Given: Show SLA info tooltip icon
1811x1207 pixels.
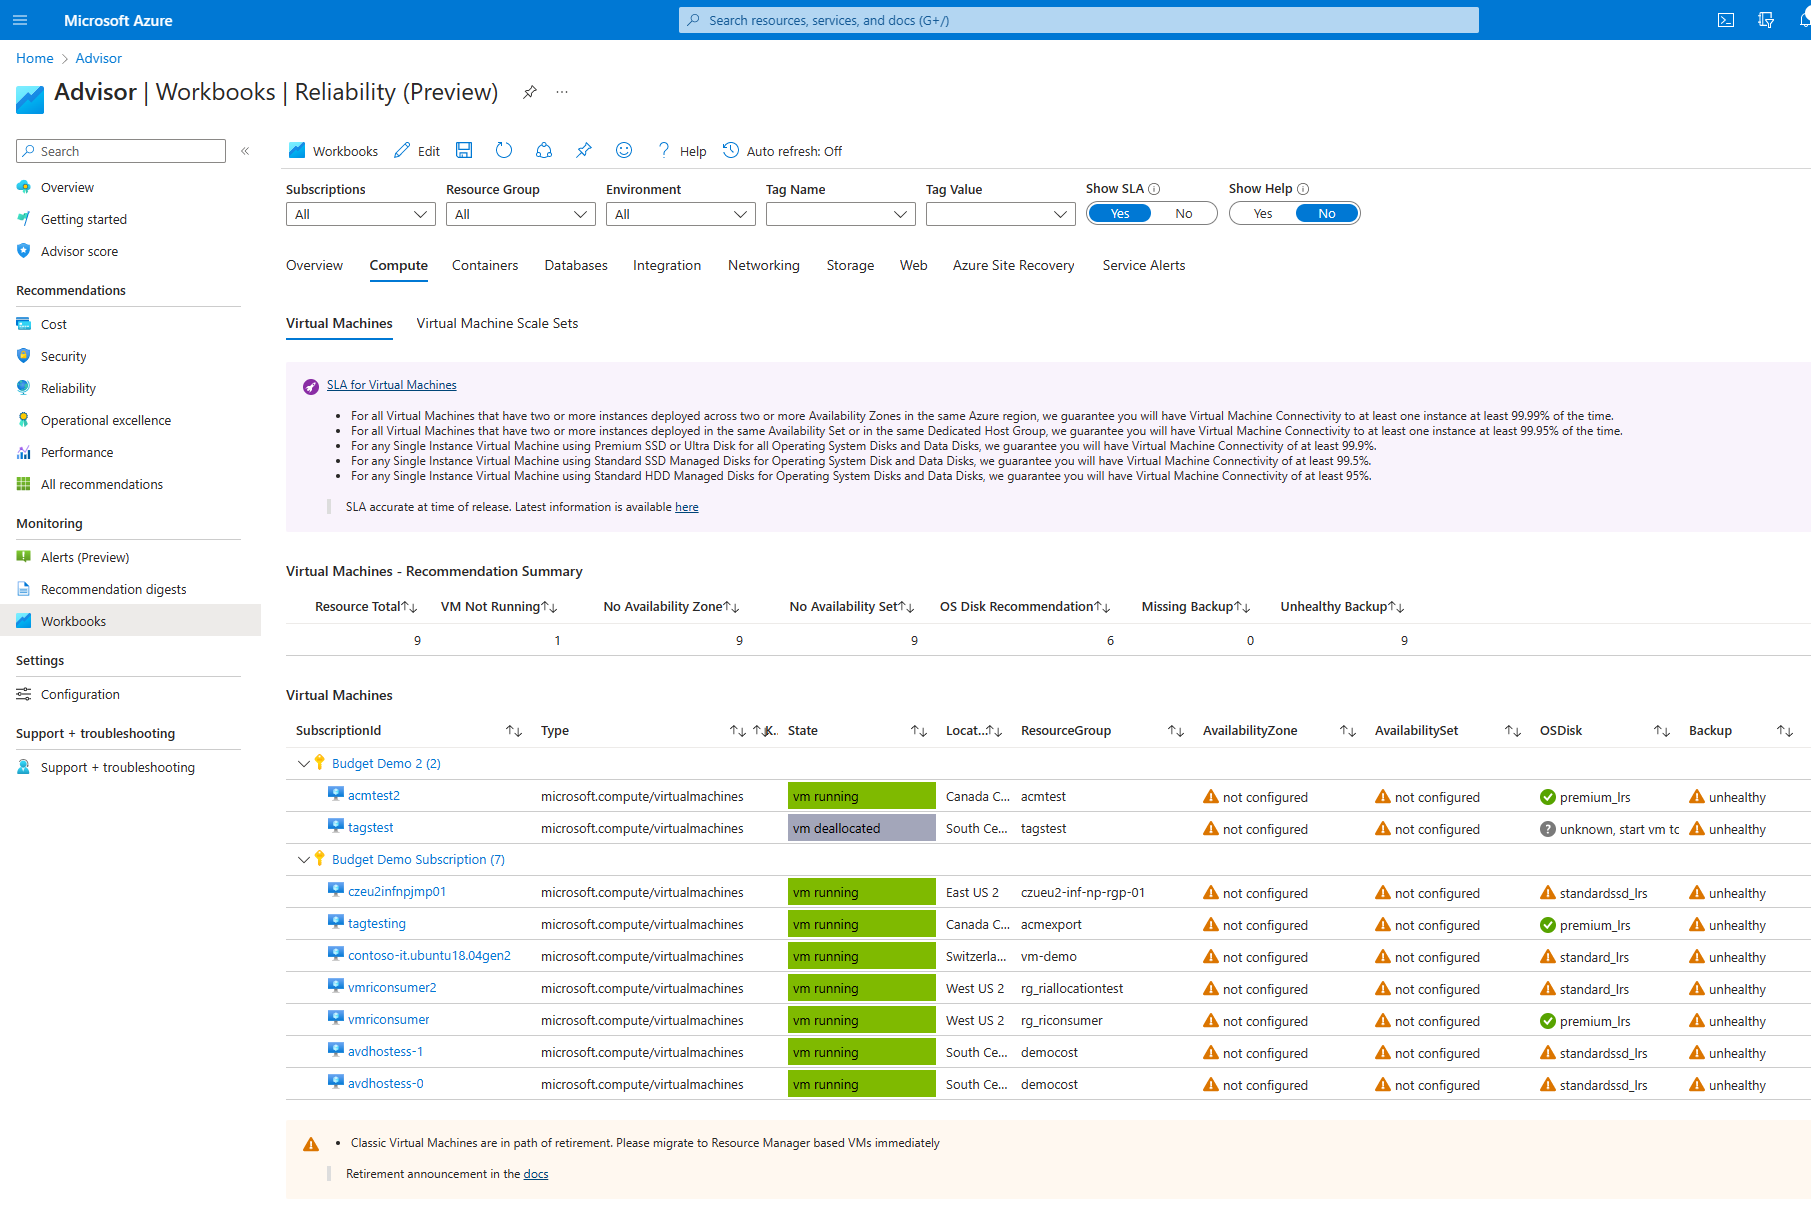Looking at the screenshot, I should (x=1154, y=189).
